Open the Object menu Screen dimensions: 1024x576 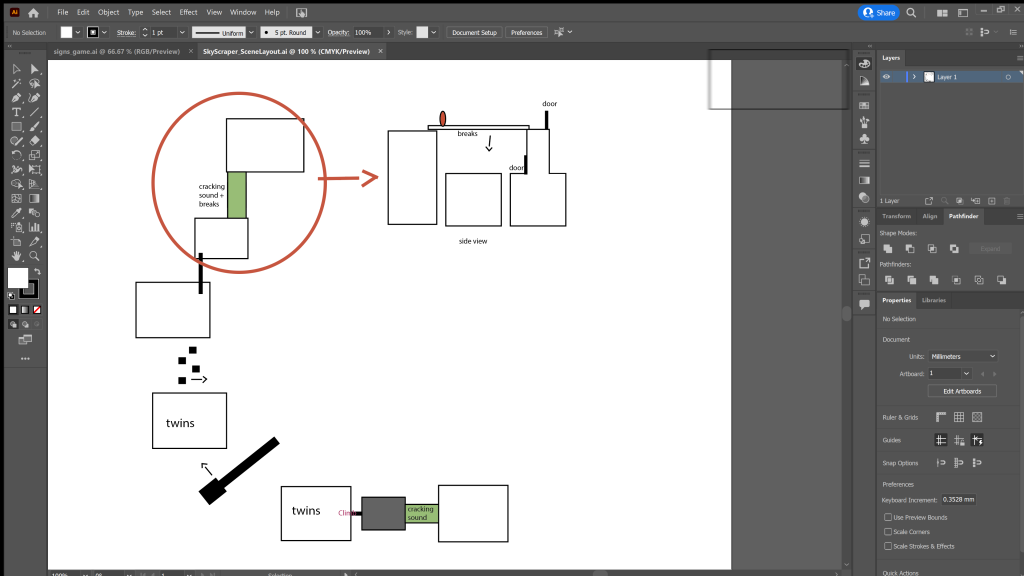pos(108,12)
